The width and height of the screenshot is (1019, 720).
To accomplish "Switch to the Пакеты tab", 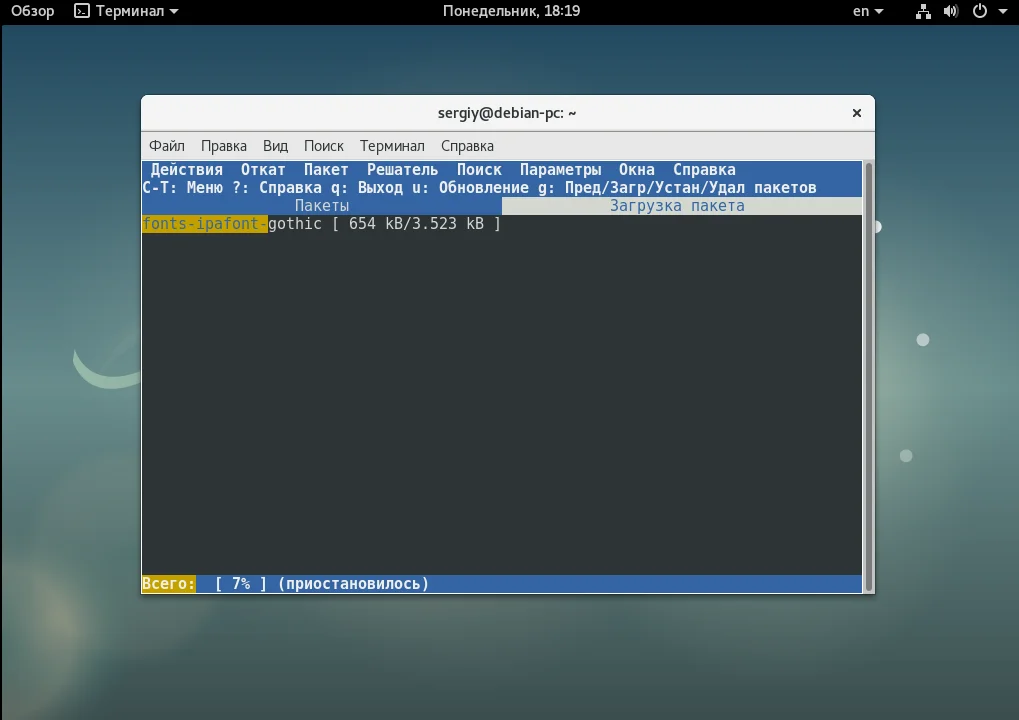I will pyautogui.click(x=322, y=206).
